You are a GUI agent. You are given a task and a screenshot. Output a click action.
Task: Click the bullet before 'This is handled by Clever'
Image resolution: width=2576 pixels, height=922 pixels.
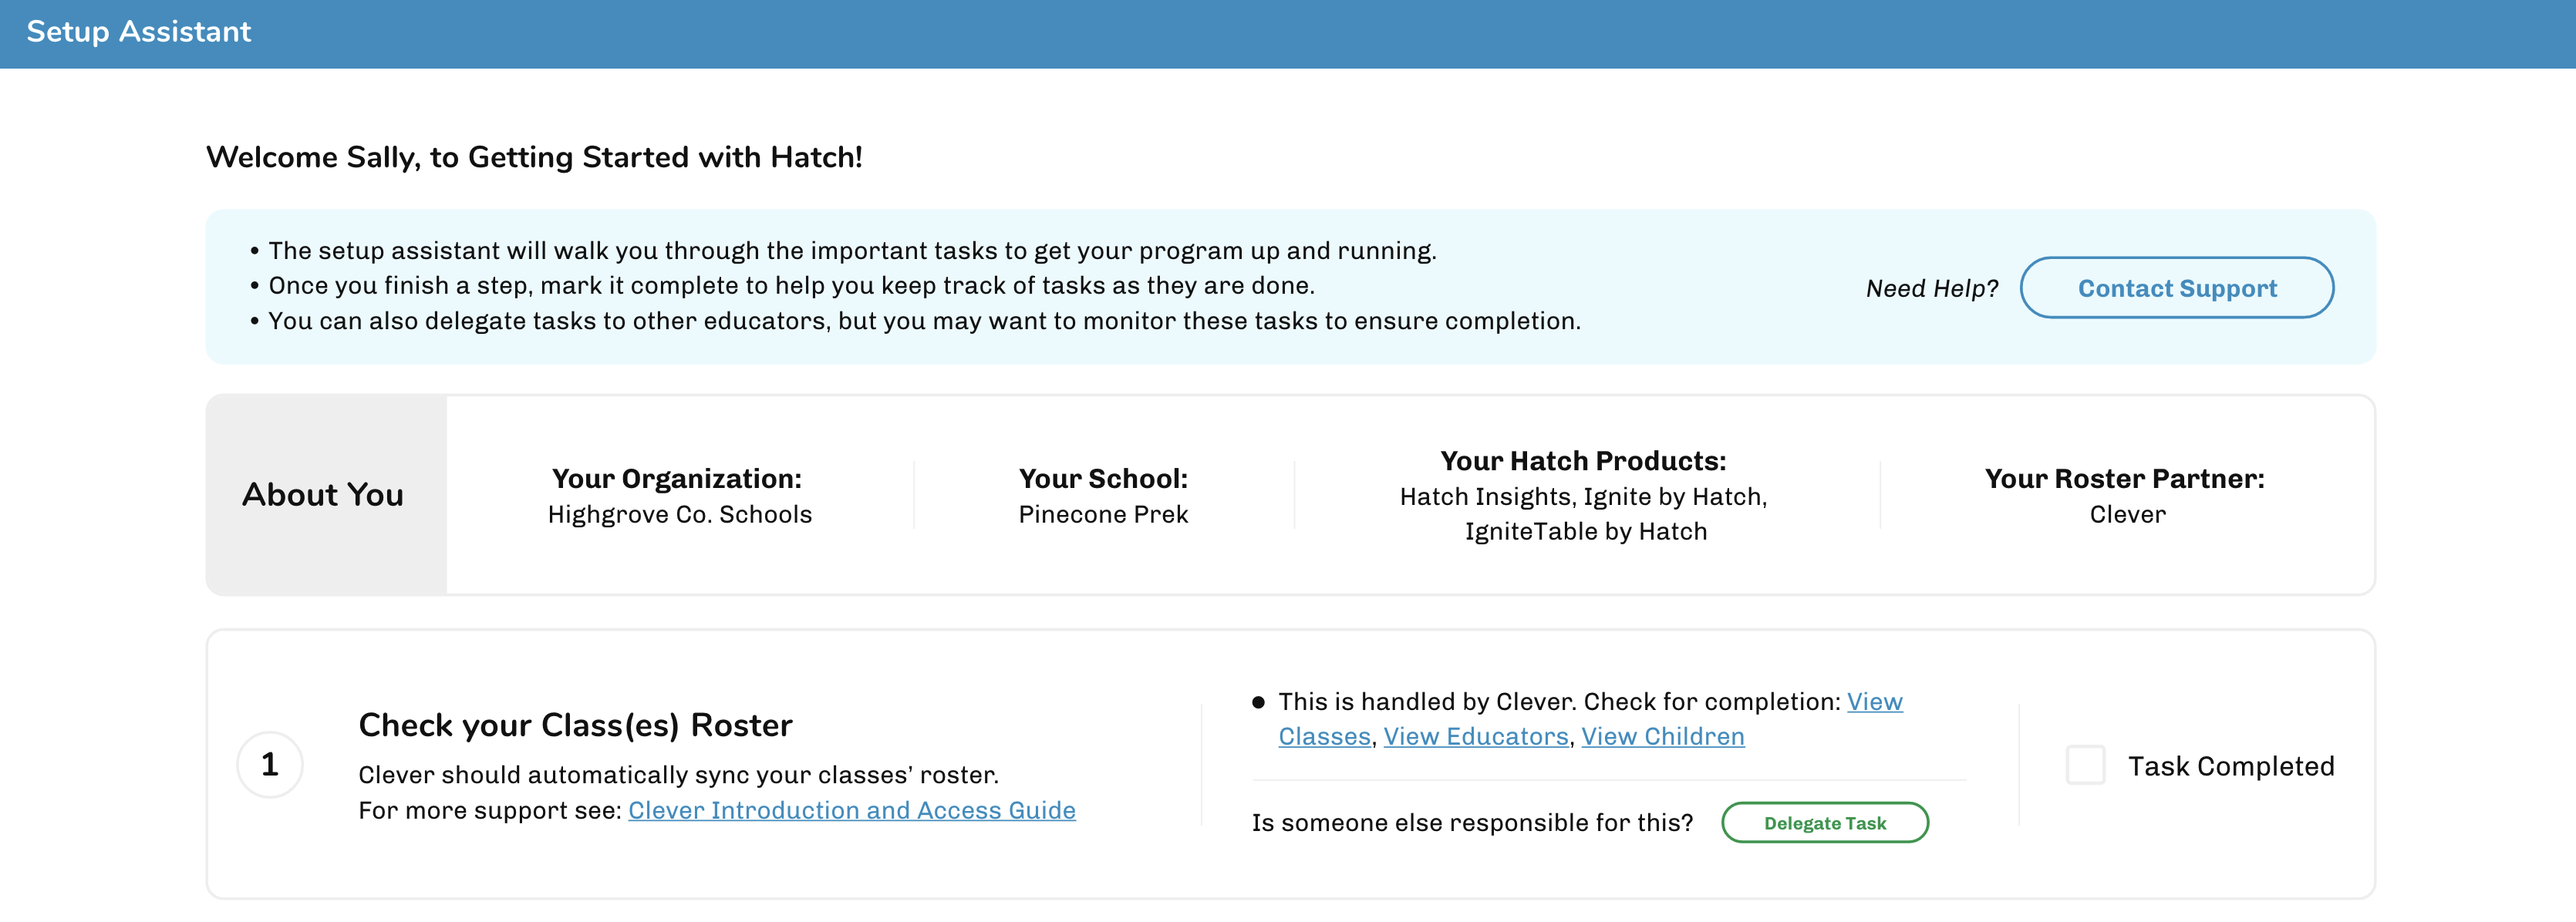(1258, 703)
